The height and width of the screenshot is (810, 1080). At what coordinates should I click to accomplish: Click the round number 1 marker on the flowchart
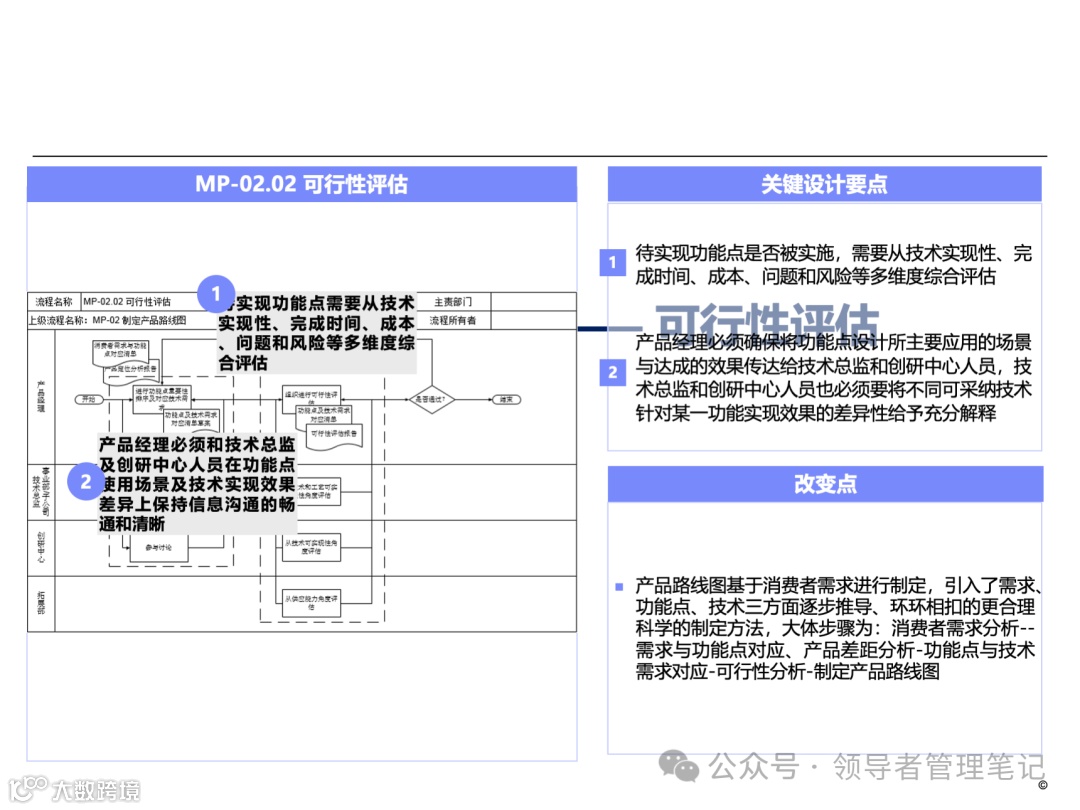[x=216, y=294]
